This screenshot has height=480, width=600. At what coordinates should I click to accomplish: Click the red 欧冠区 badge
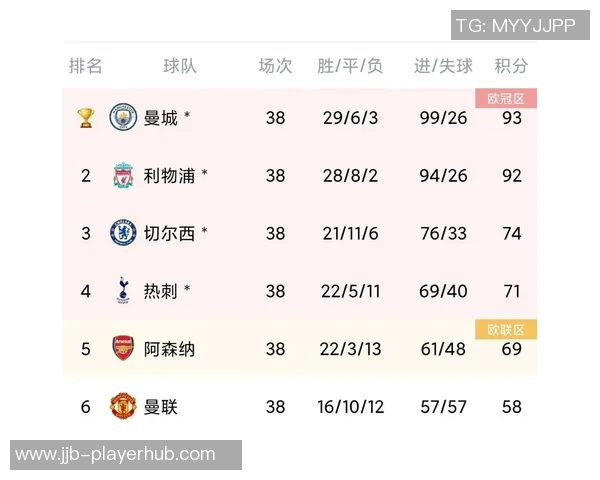pyautogui.click(x=506, y=98)
